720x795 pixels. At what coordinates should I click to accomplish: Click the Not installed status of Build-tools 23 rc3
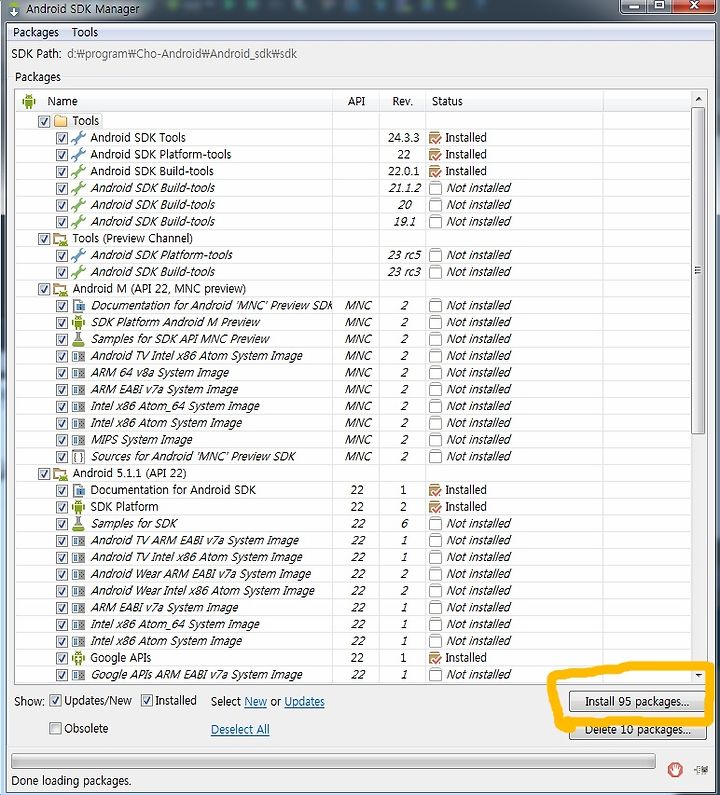(478, 272)
